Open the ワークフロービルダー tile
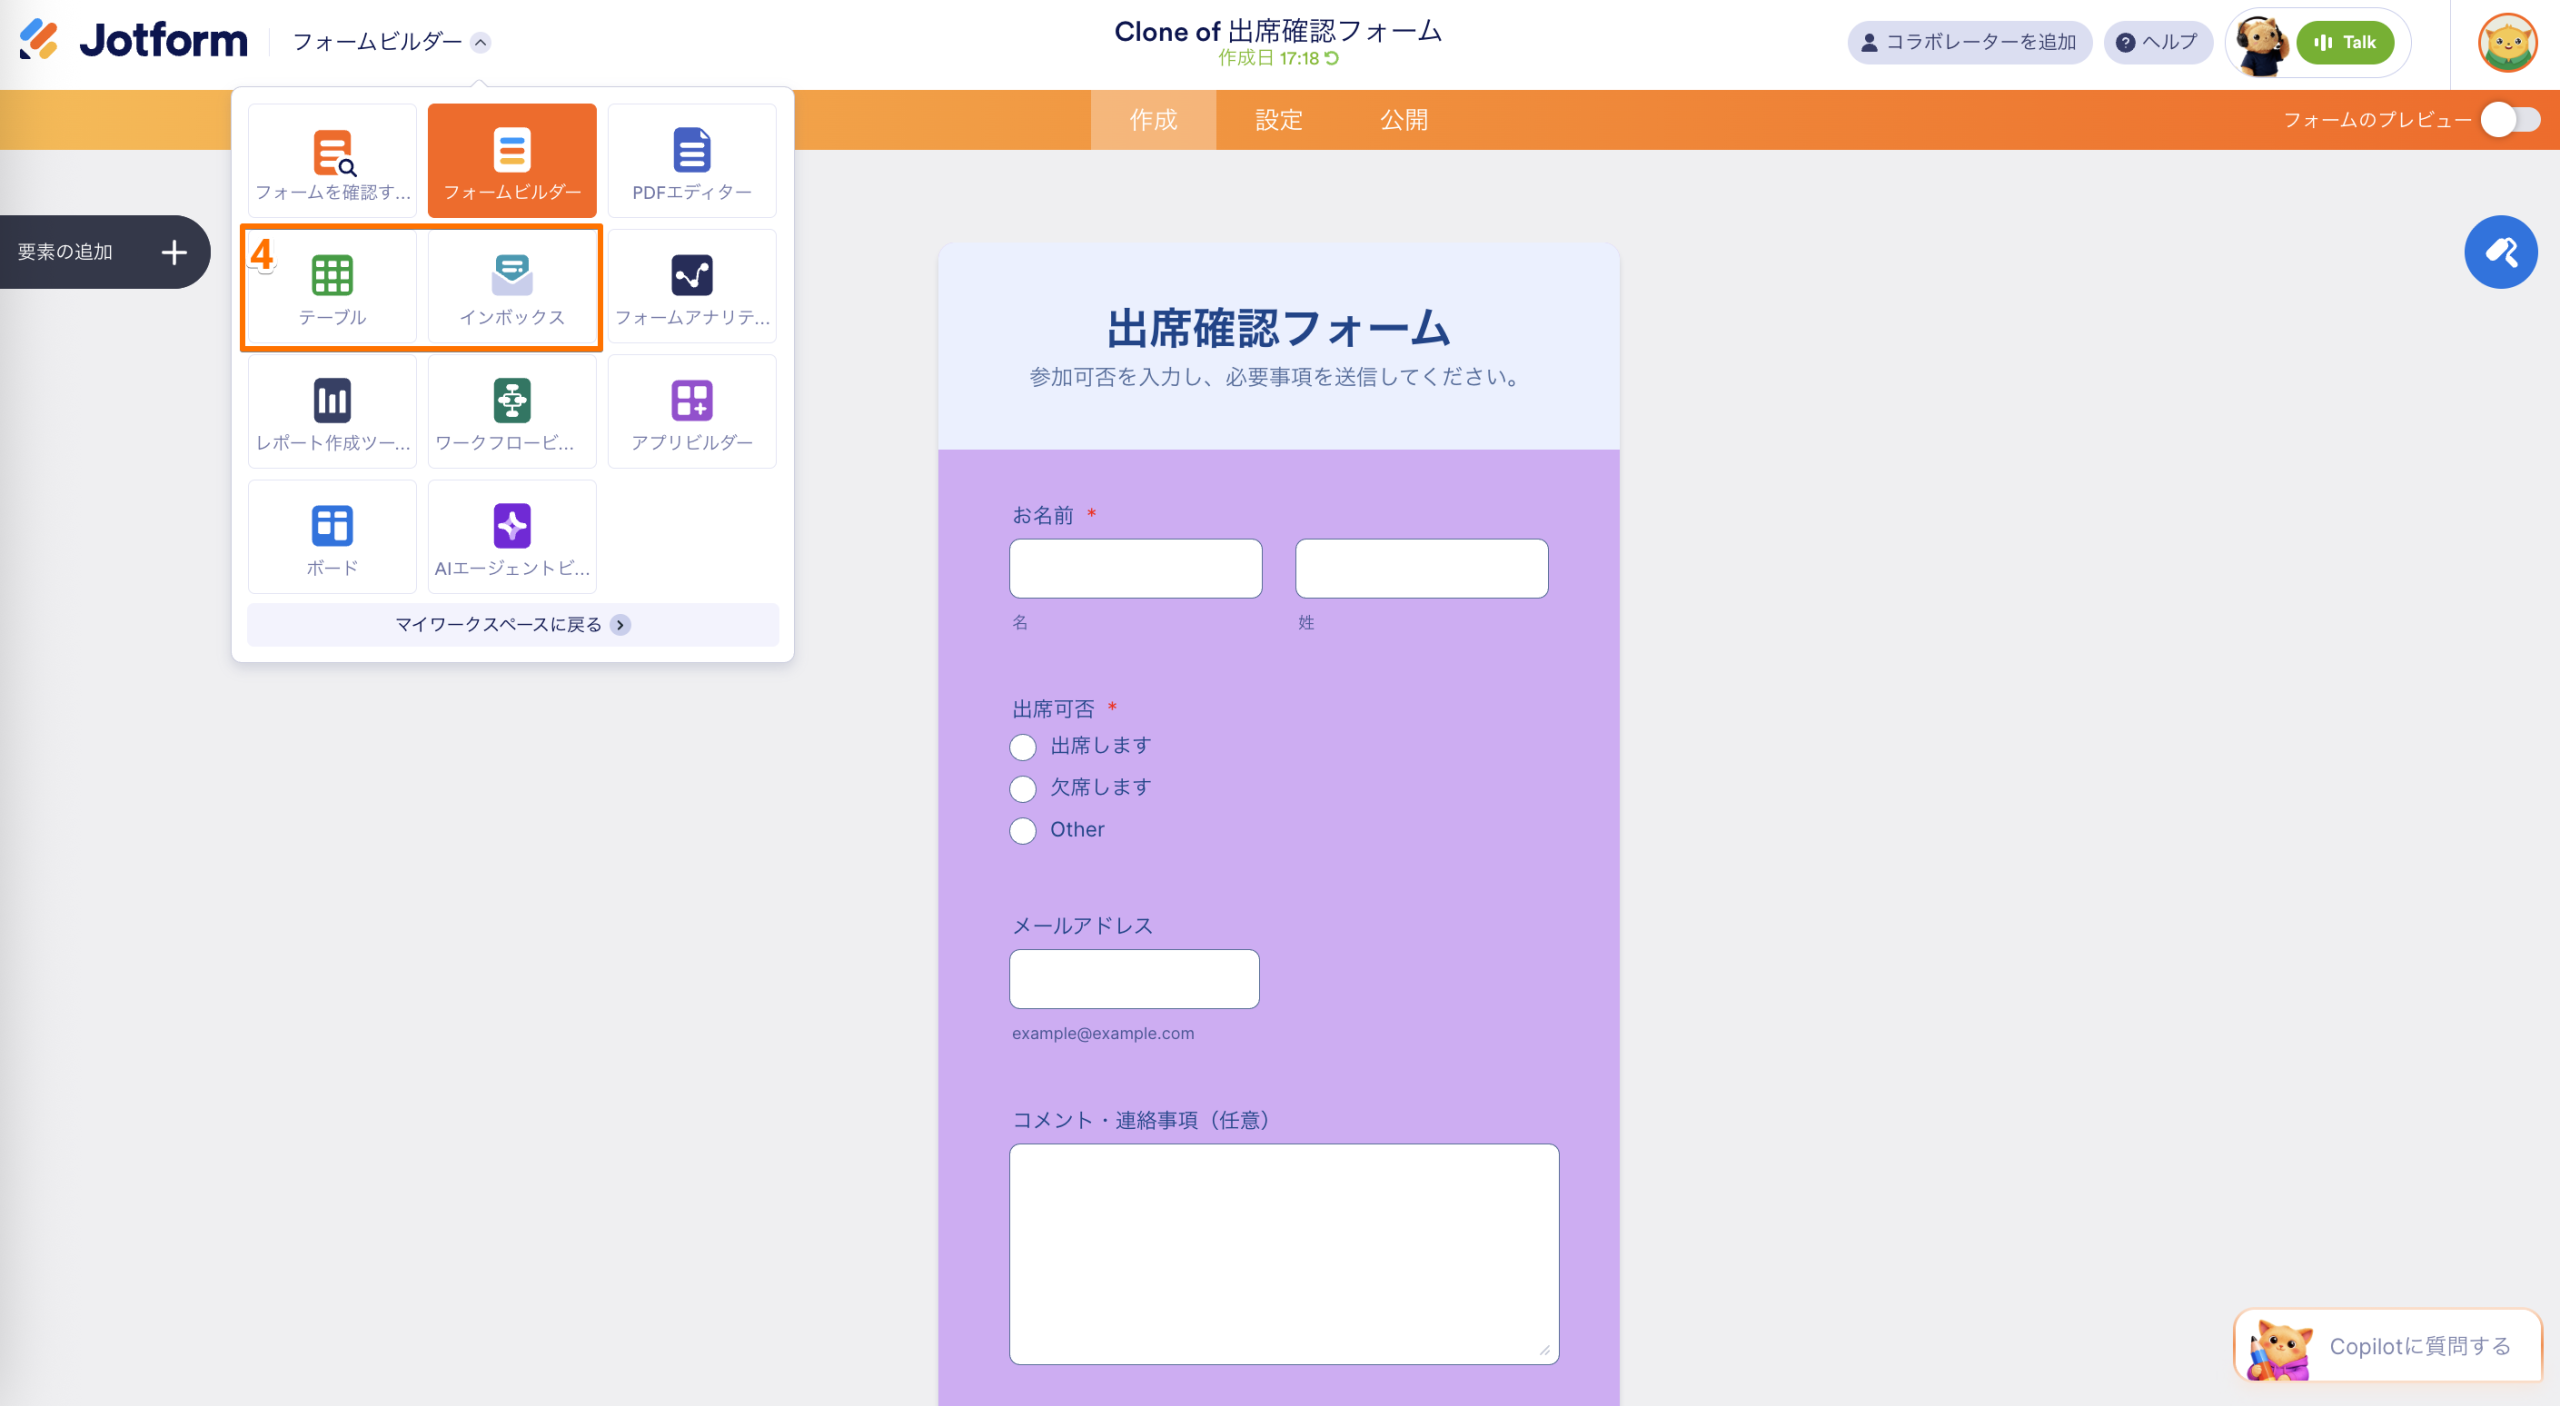The height and width of the screenshot is (1406, 2560). (x=512, y=412)
